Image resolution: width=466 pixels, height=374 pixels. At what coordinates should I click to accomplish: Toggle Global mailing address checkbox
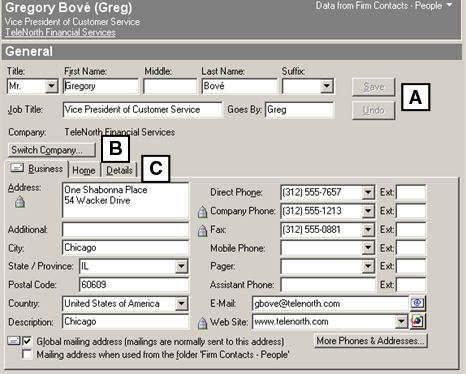tap(27, 341)
